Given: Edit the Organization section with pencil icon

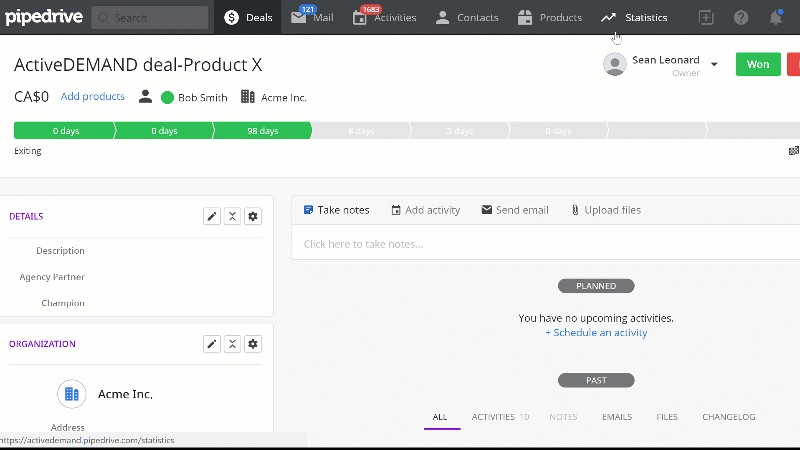Looking at the screenshot, I should pyautogui.click(x=212, y=344).
